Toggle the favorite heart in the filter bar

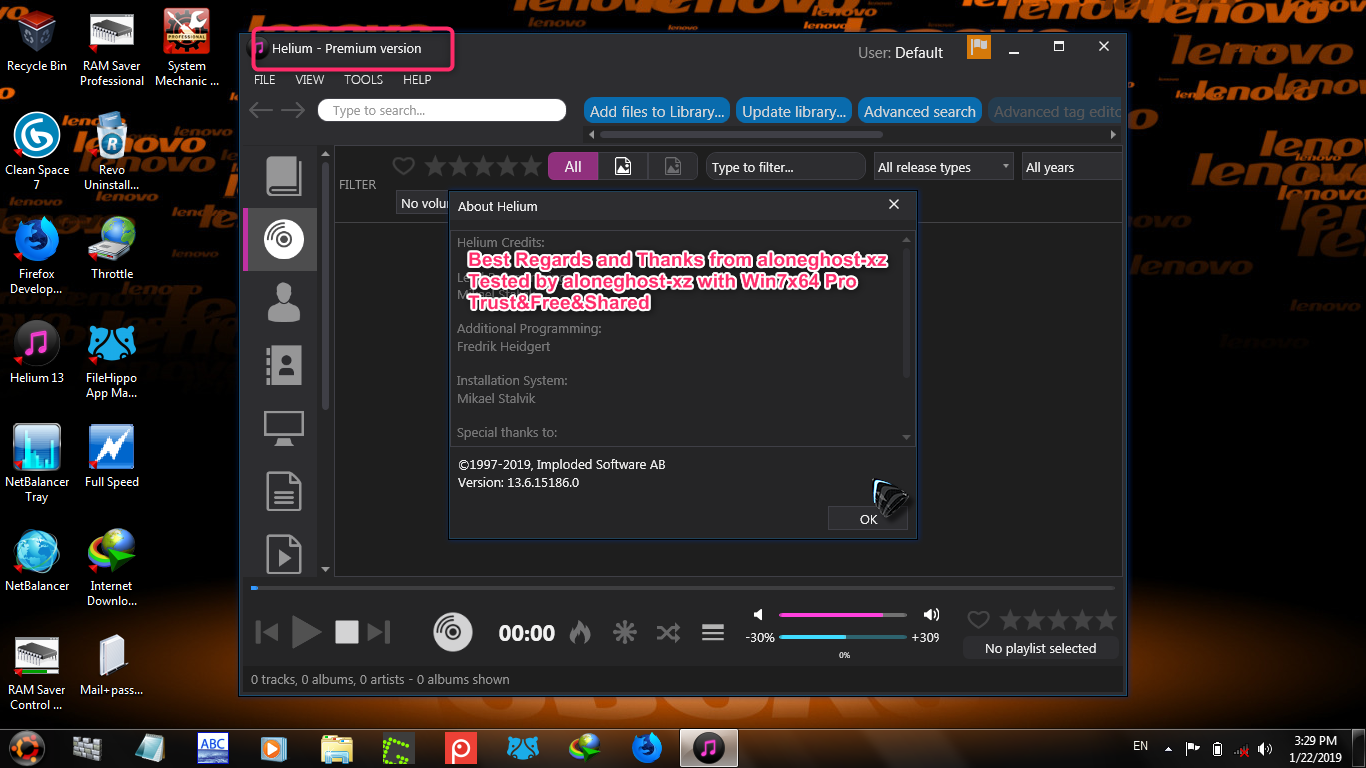403,166
